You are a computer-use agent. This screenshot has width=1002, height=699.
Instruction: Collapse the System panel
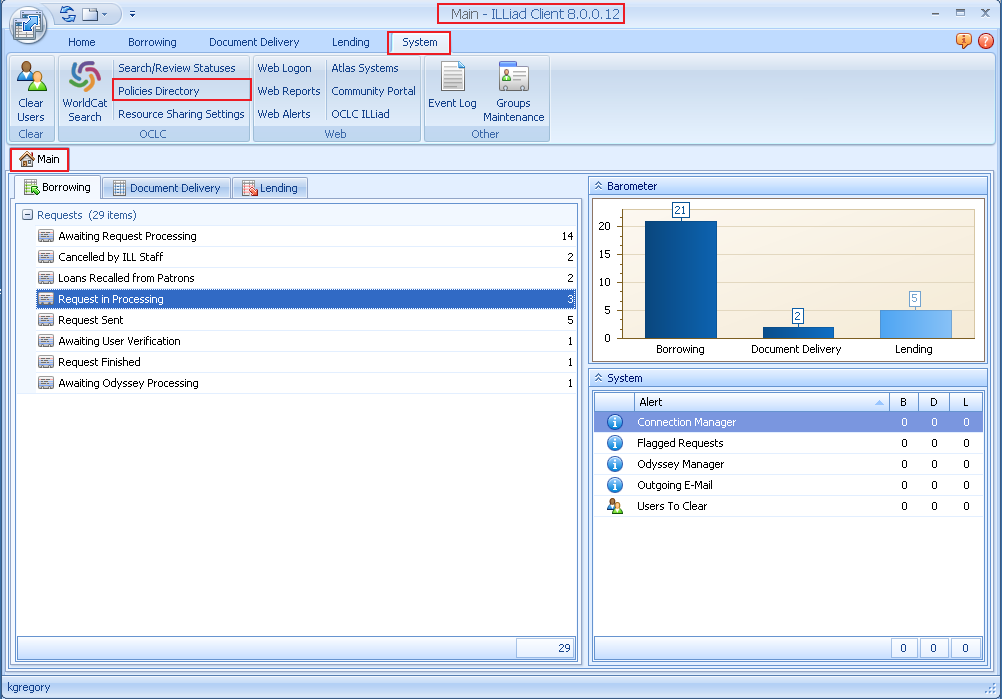point(598,378)
